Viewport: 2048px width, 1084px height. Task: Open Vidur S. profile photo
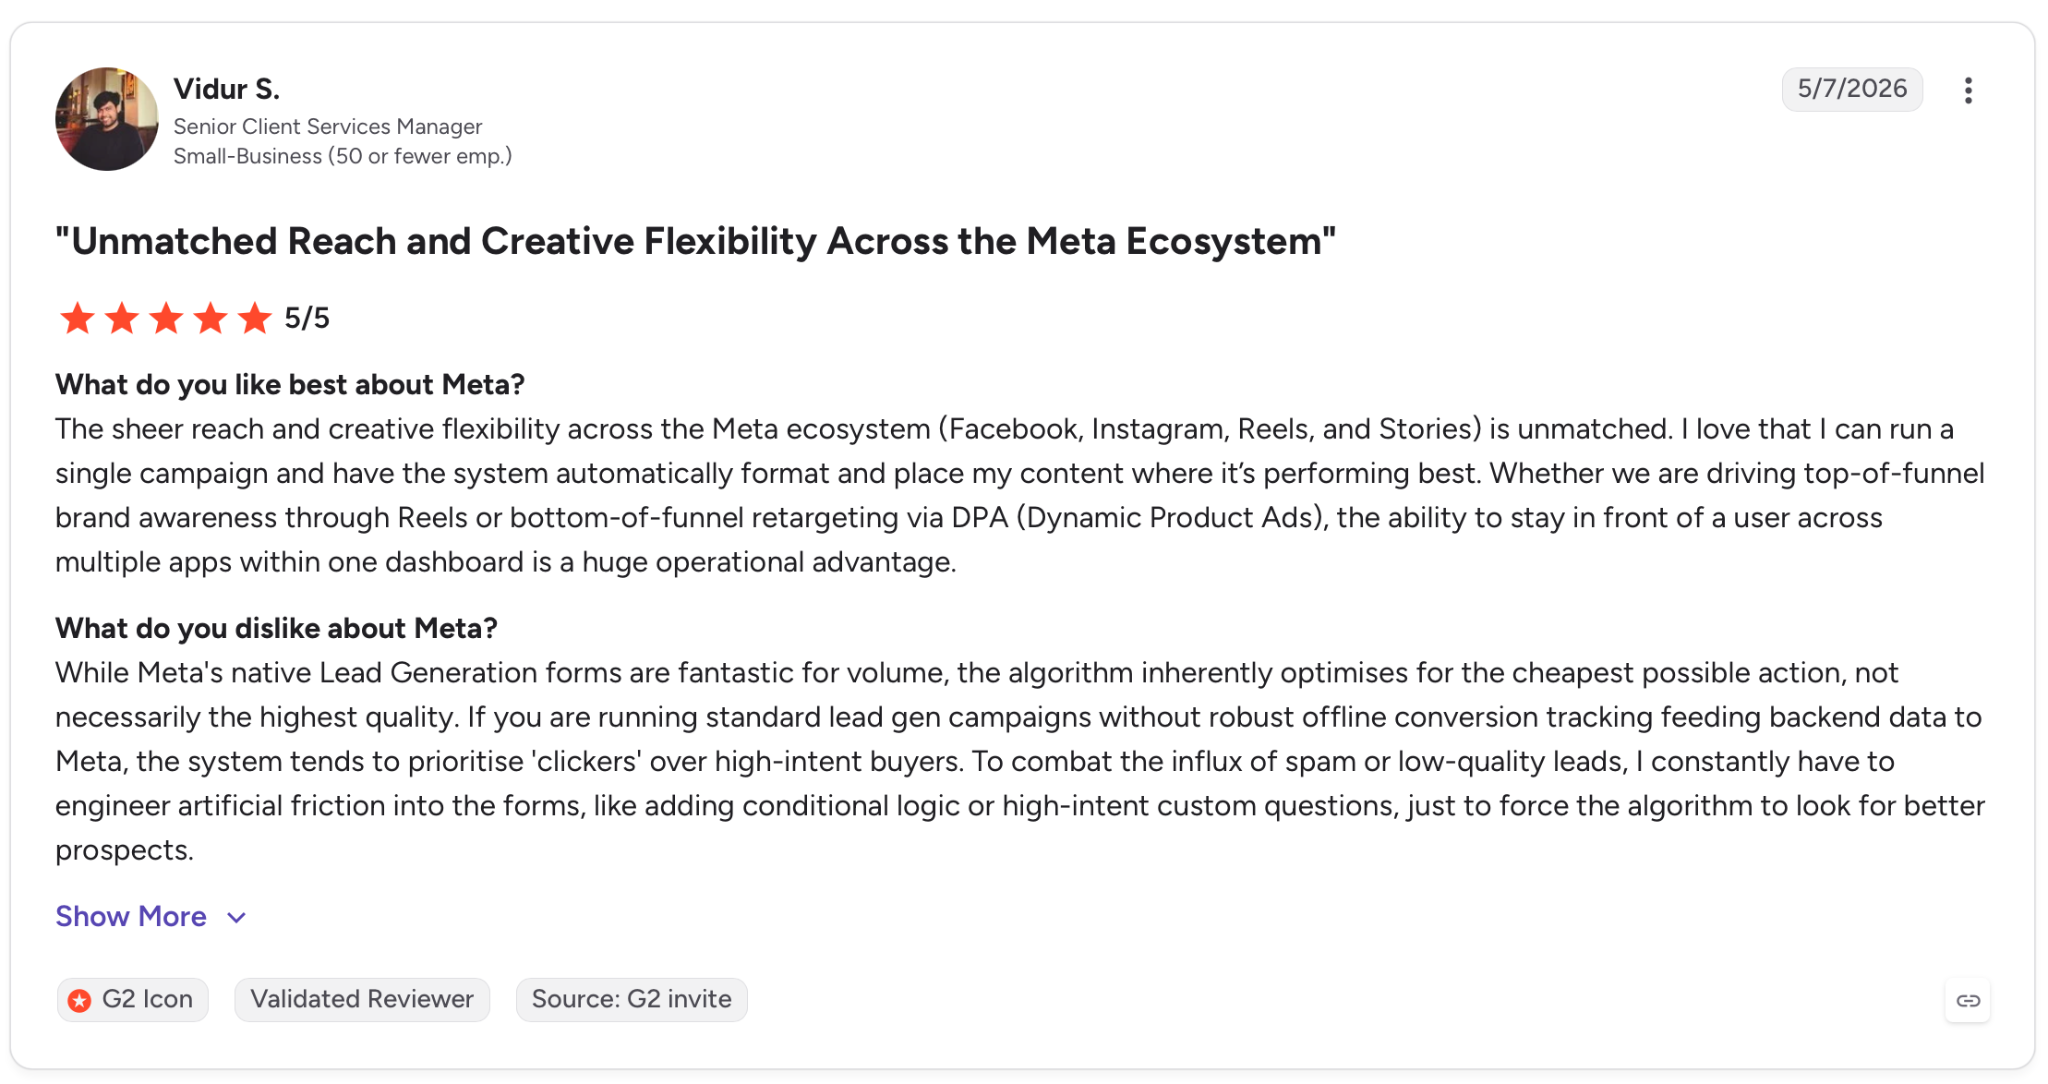pos(106,119)
